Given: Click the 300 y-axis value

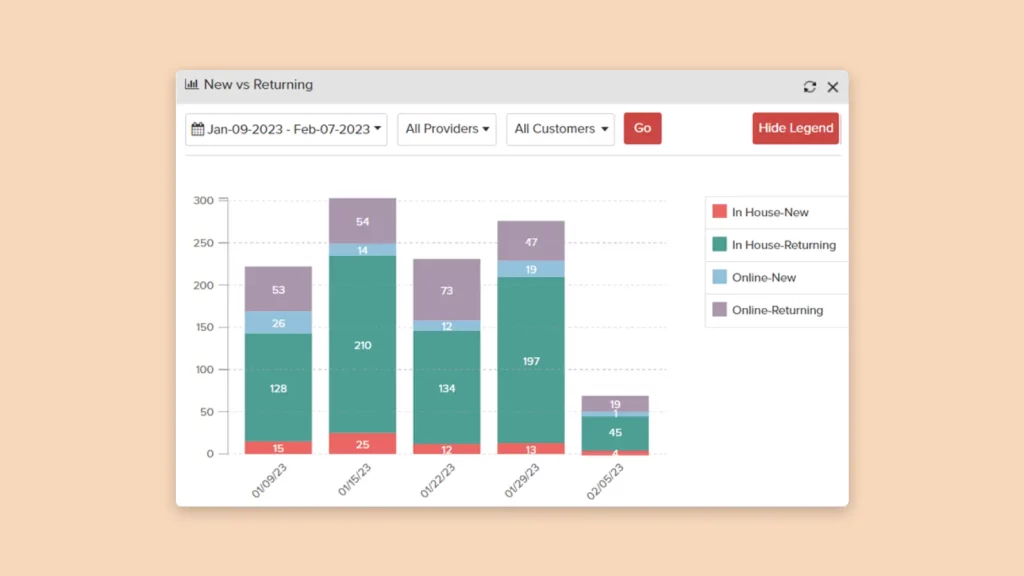Looking at the screenshot, I should click(204, 200).
